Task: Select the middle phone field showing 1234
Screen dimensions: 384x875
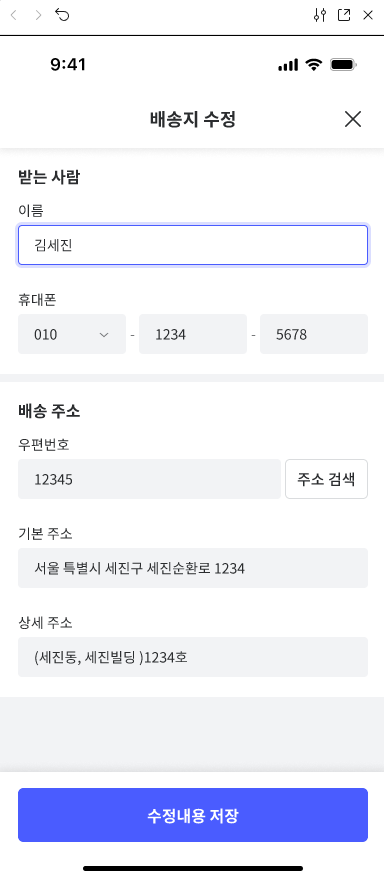Action: coord(193,334)
